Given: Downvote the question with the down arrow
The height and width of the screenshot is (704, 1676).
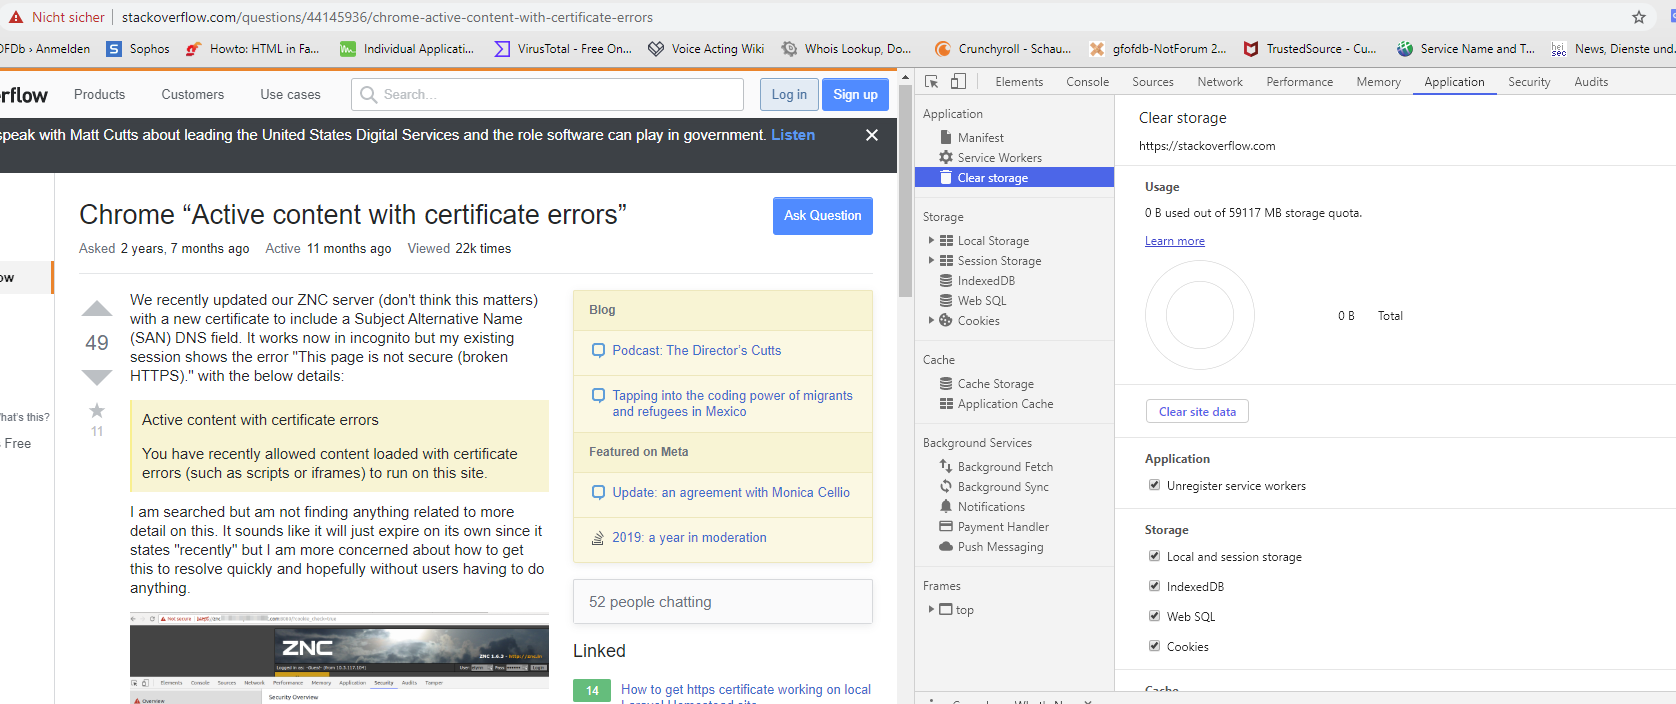Looking at the screenshot, I should coord(97,377).
